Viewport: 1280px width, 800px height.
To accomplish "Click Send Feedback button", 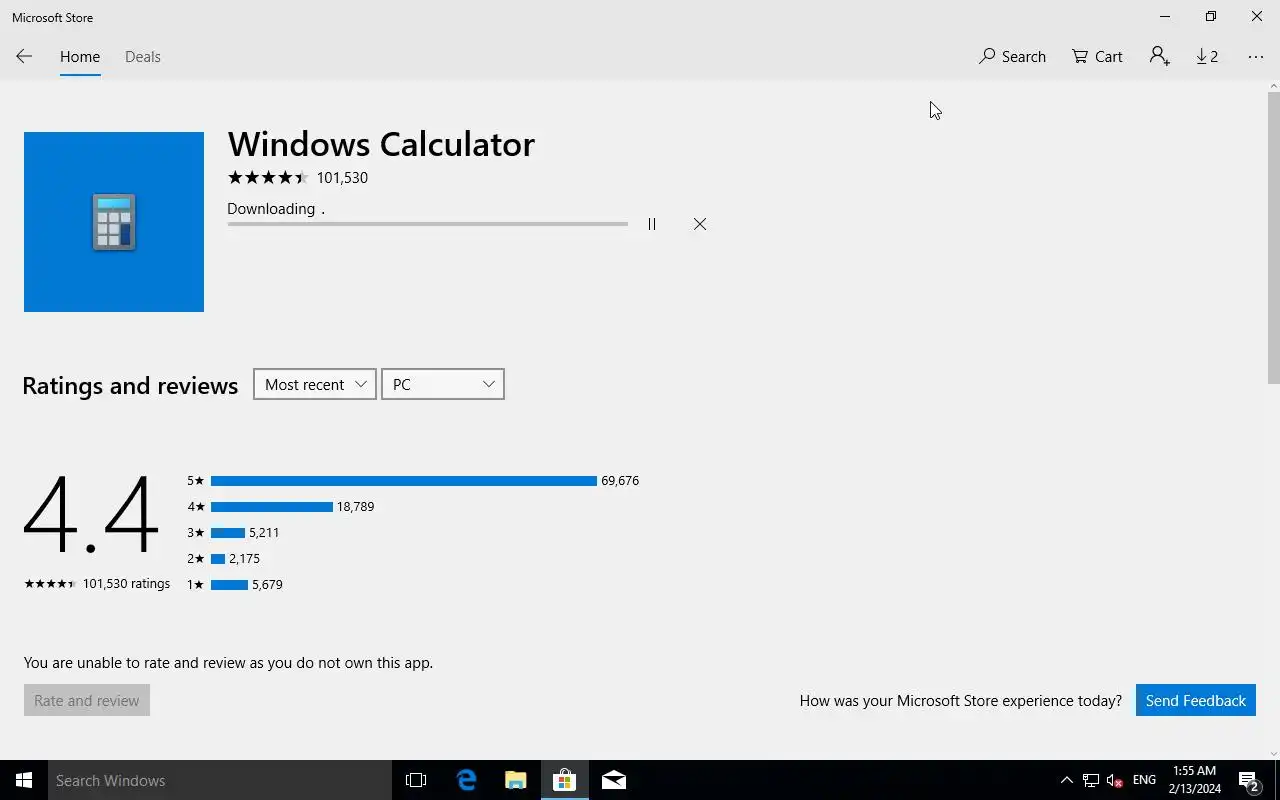I will pyautogui.click(x=1196, y=700).
